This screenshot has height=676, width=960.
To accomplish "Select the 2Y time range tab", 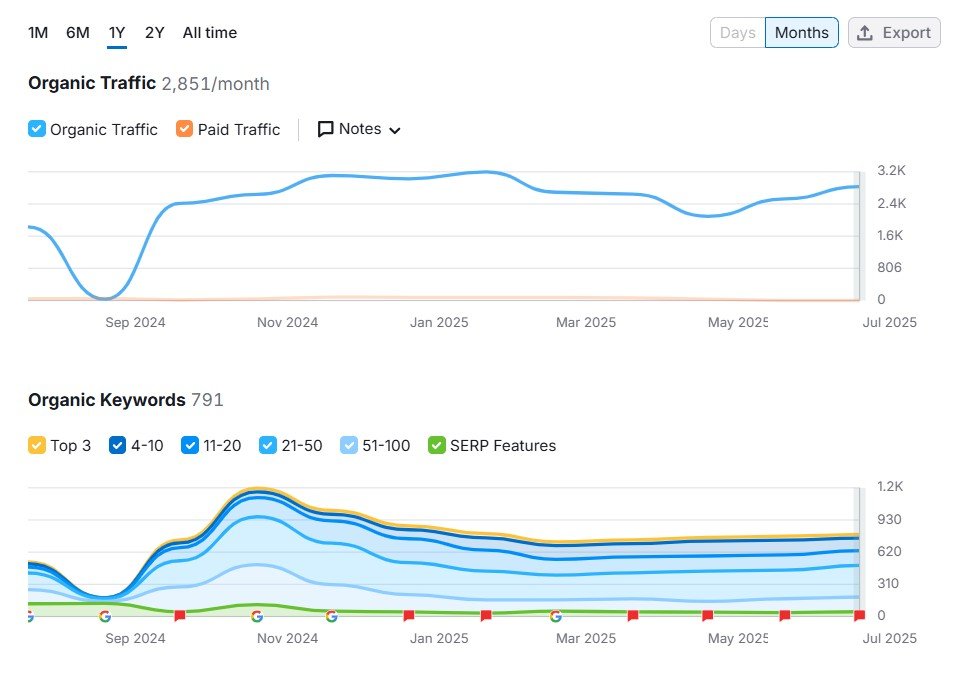I will point(154,33).
